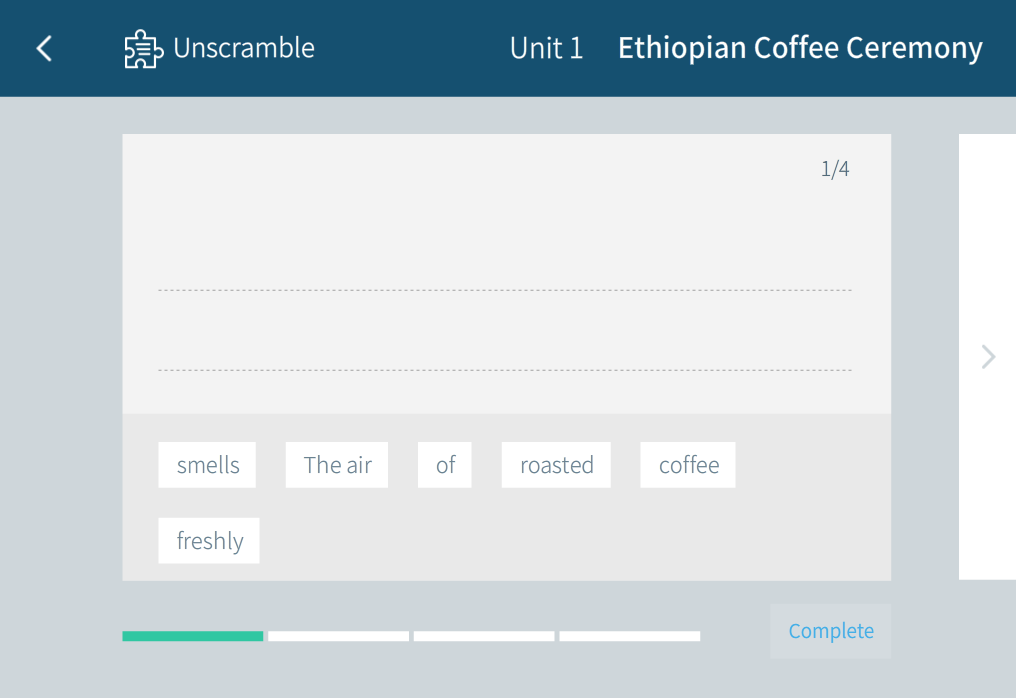
Task: Jump to second progress bar segment
Action: click(x=338, y=636)
